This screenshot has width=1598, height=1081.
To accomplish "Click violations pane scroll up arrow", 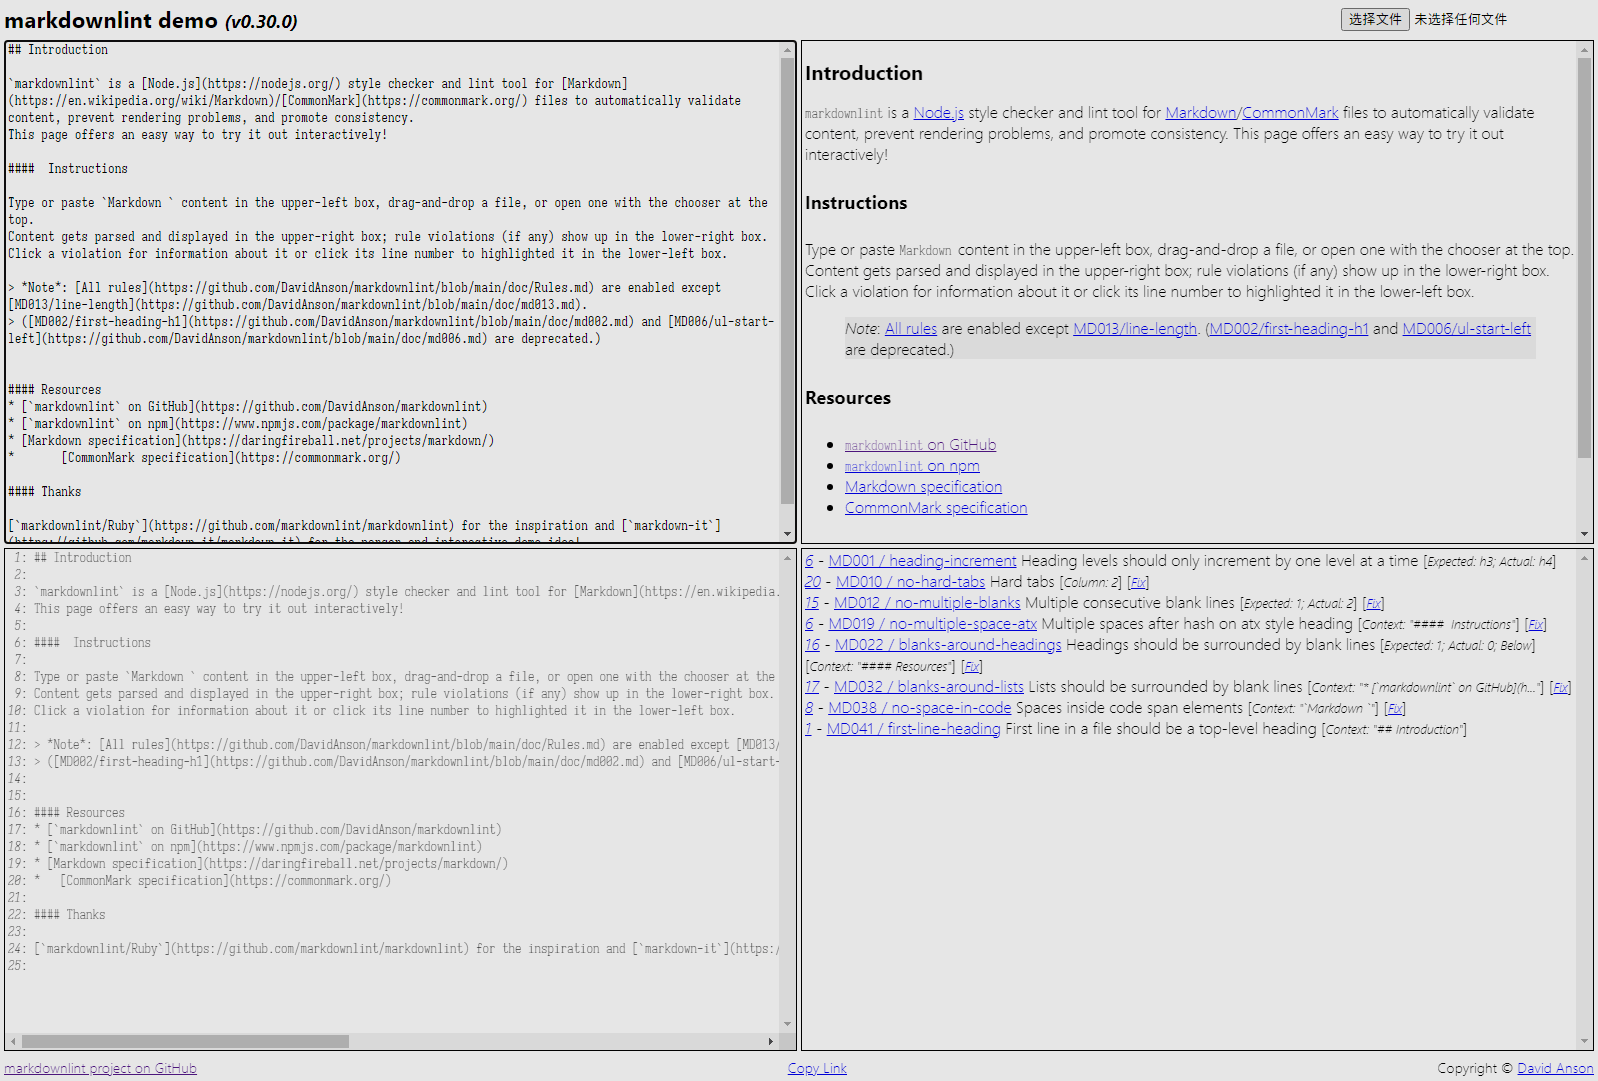I will click(x=1585, y=557).
